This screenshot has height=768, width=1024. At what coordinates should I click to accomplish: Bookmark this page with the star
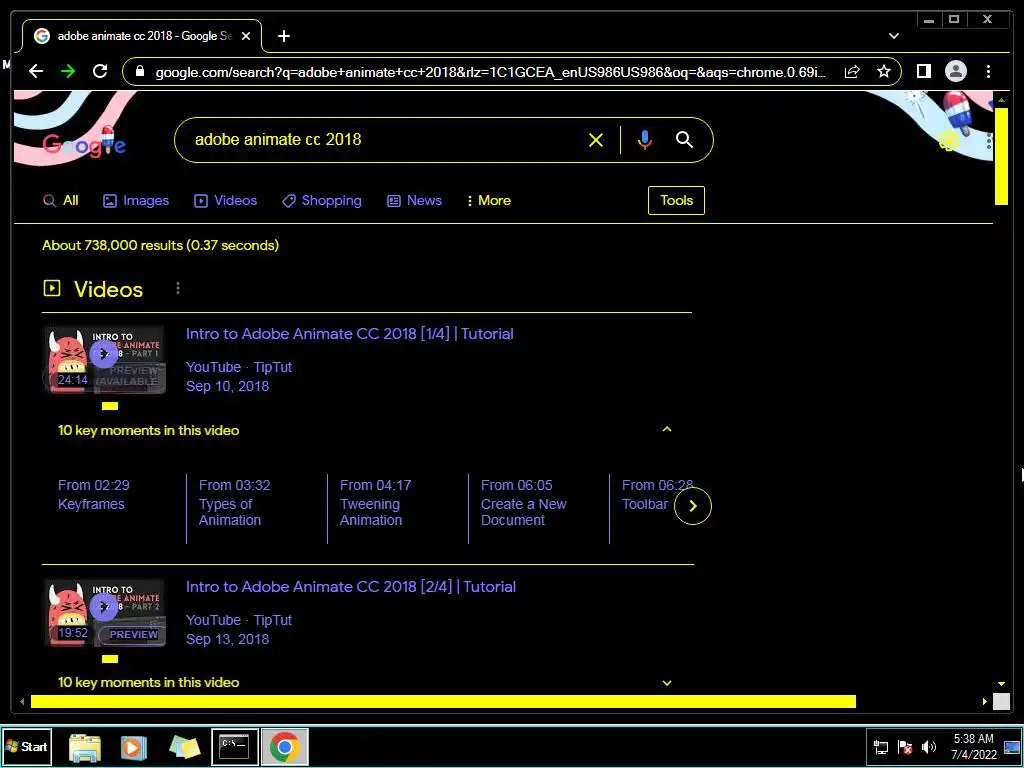pyautogui.click(x=884, y=71)
